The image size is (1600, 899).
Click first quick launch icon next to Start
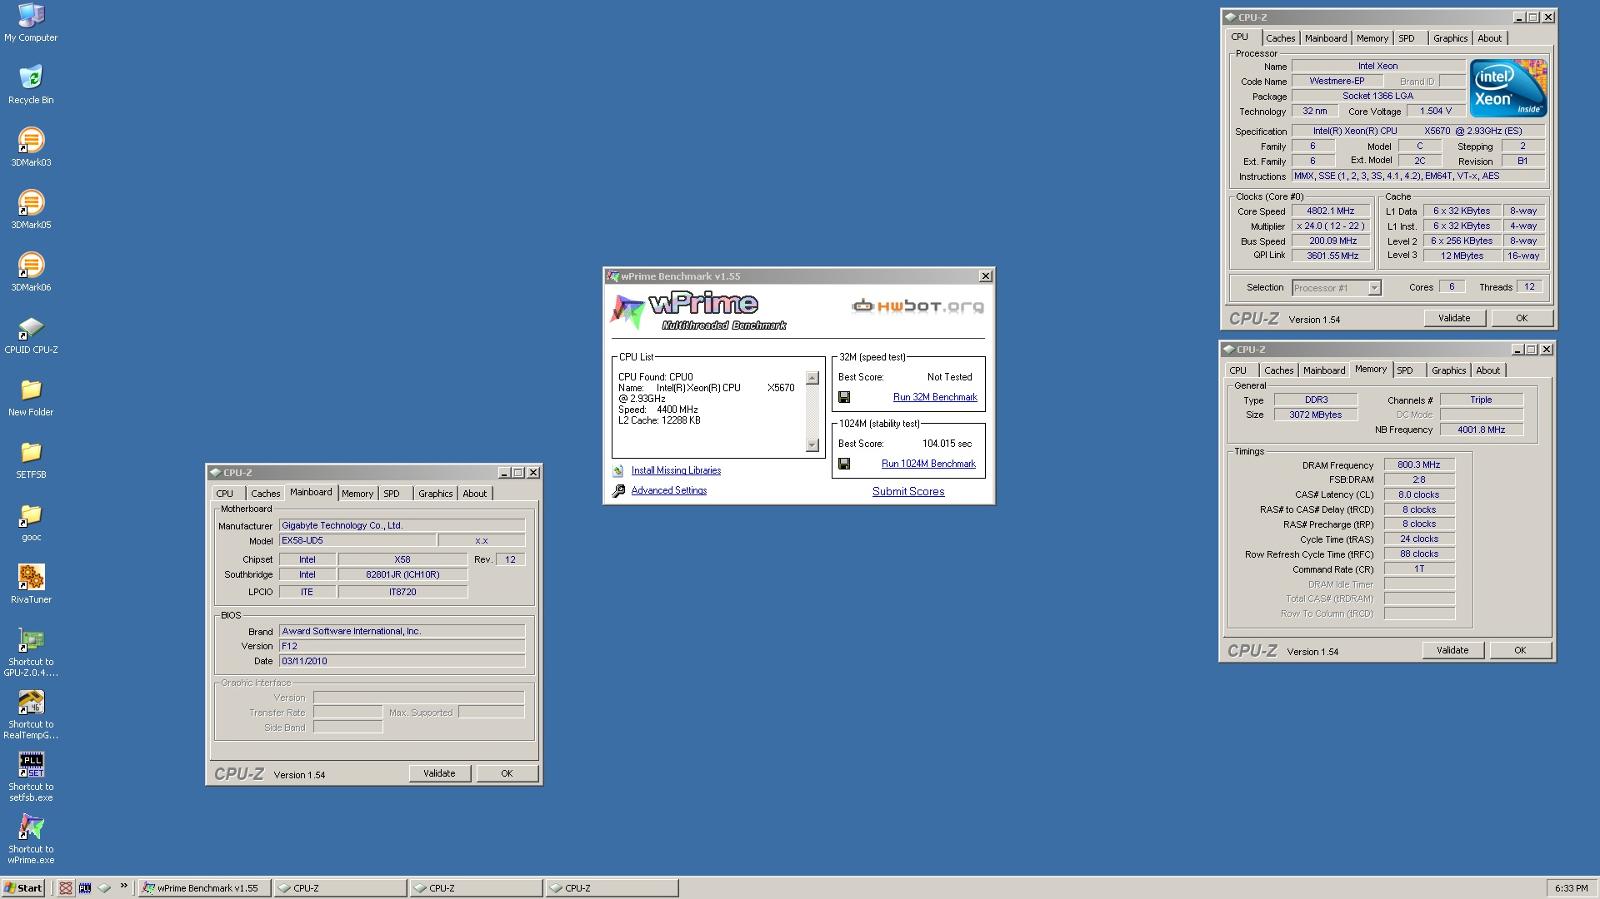coord(65,888)
